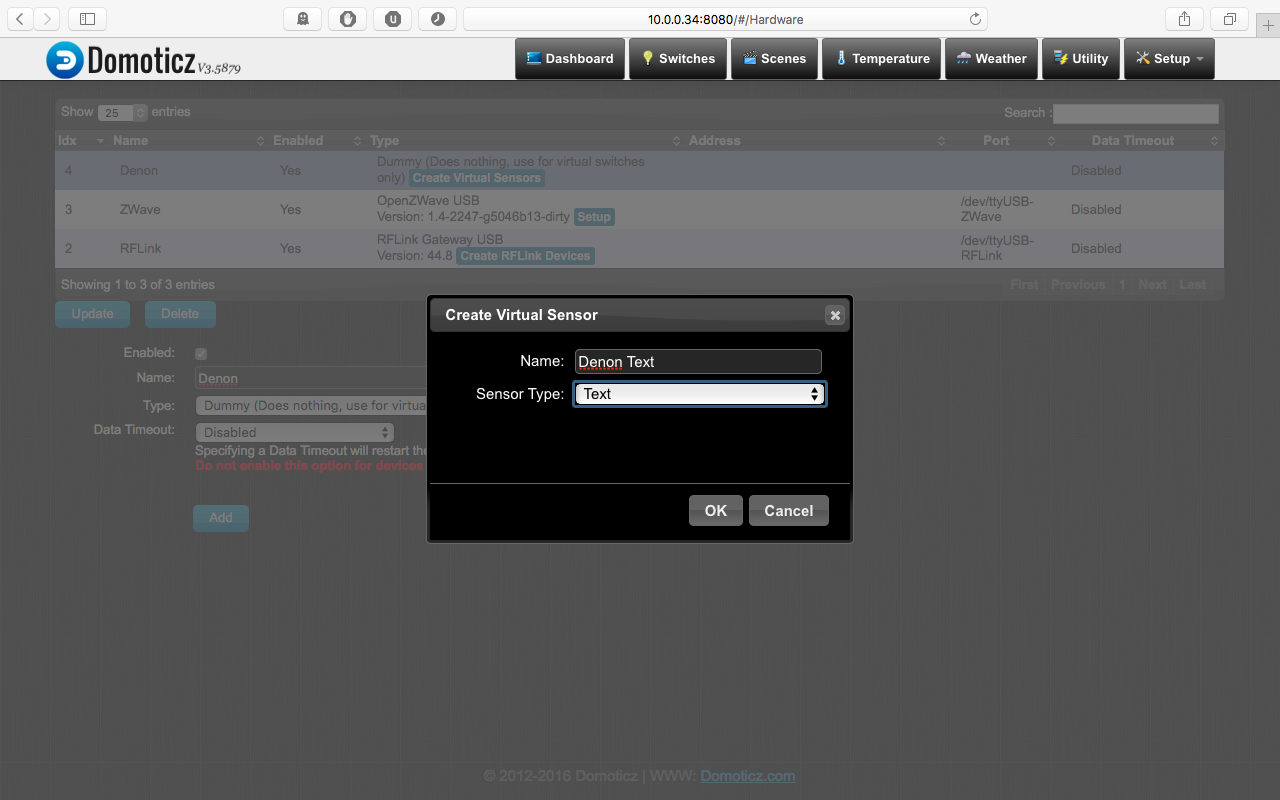The width and height of the screenshot is (1280, 800).
Task: Click the /dev/ttyUSB-RFLink port cell
Action: pyautogui.click(x=997, y=248)
